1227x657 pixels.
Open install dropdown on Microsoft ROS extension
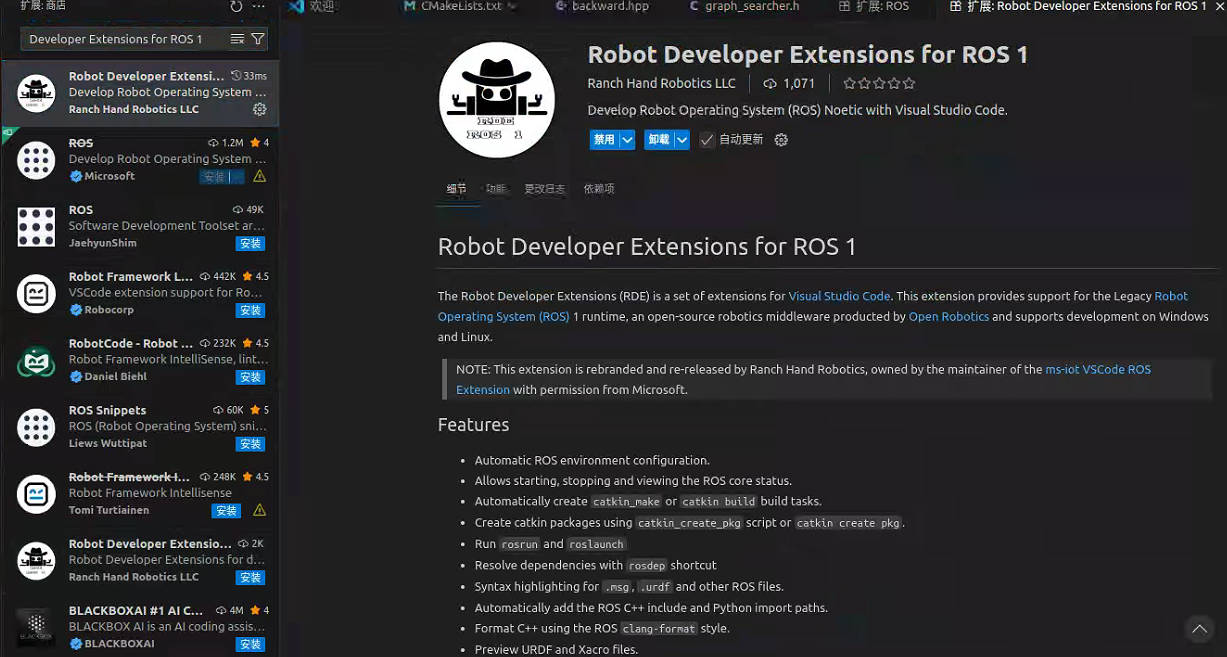pyautogui.click(x=236, y=177)
